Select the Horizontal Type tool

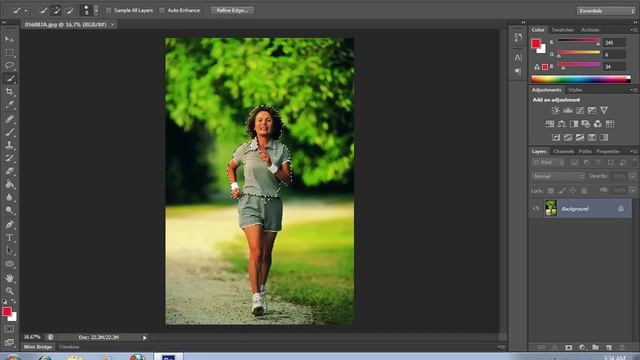click(x=9, y=238)
